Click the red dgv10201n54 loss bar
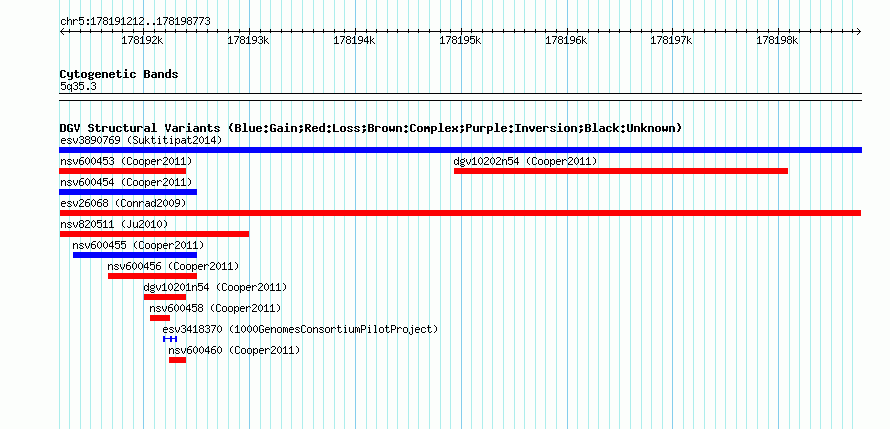This screenshot has height=429, width=890. pyautogui.click(x=165, y=297)
